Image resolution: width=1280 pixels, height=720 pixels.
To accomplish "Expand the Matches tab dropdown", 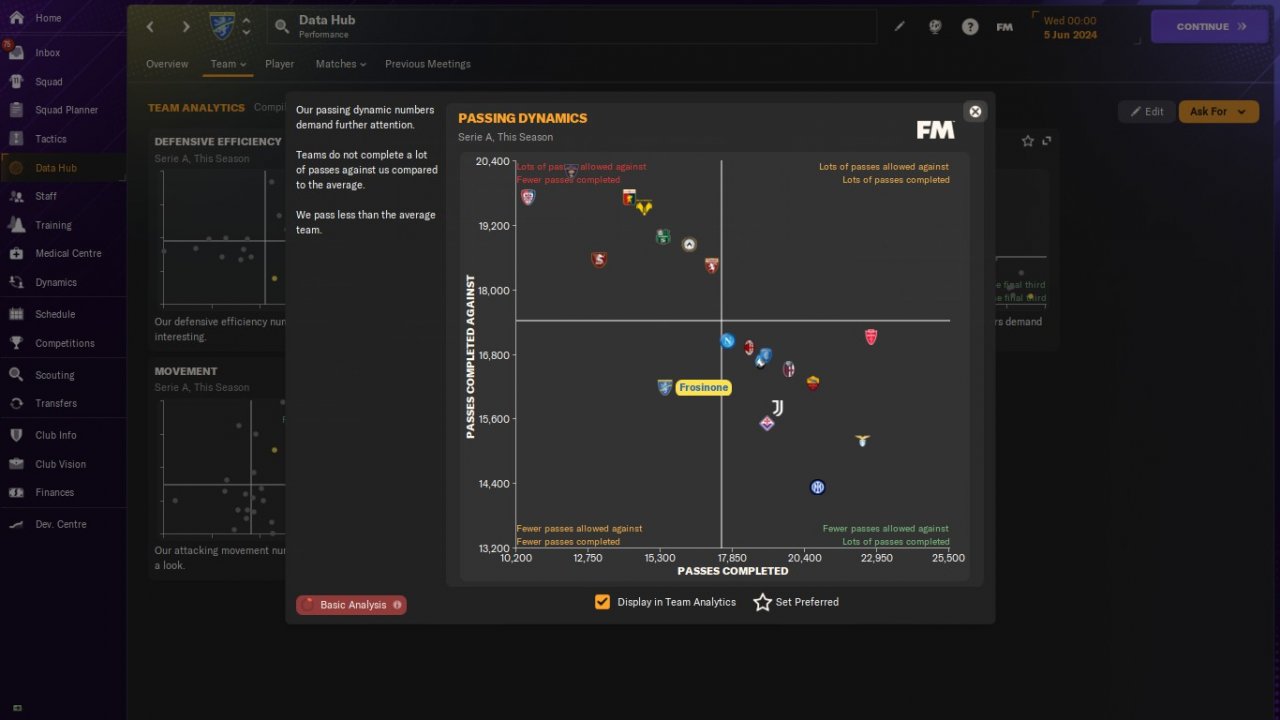I will 341,64.
